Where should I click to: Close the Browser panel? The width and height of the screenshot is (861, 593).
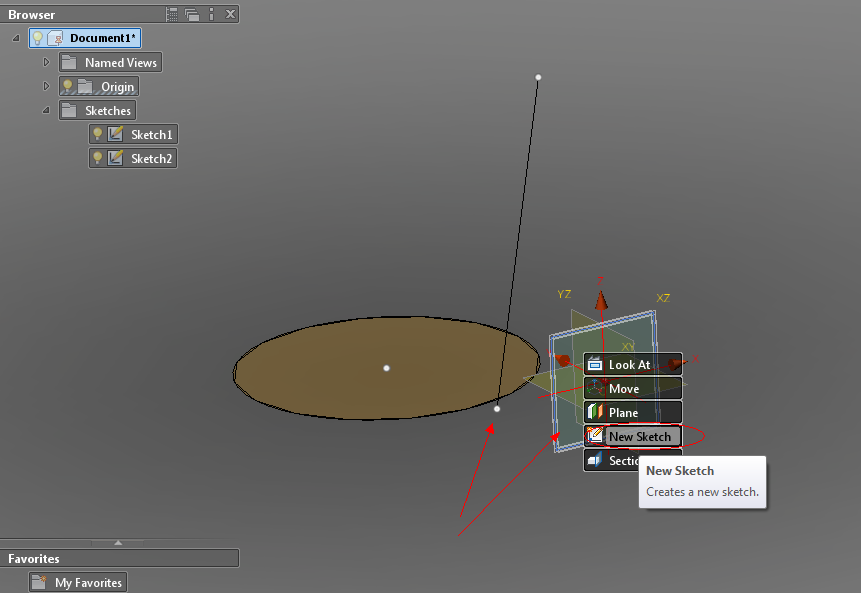pyautogui.click(x=231, y=14)
